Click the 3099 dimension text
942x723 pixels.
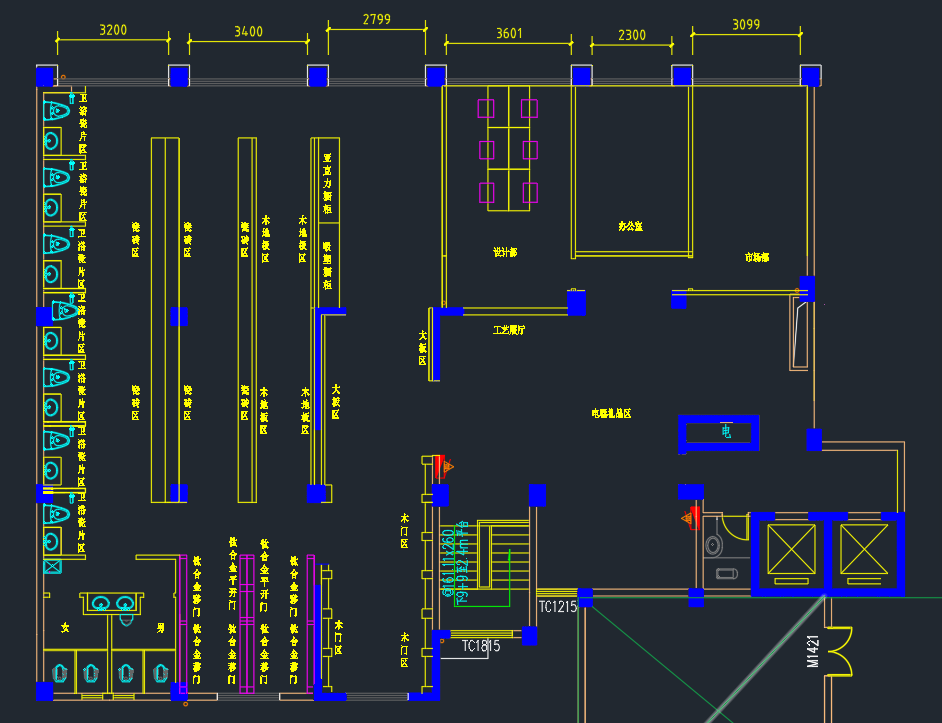point(746,23)
